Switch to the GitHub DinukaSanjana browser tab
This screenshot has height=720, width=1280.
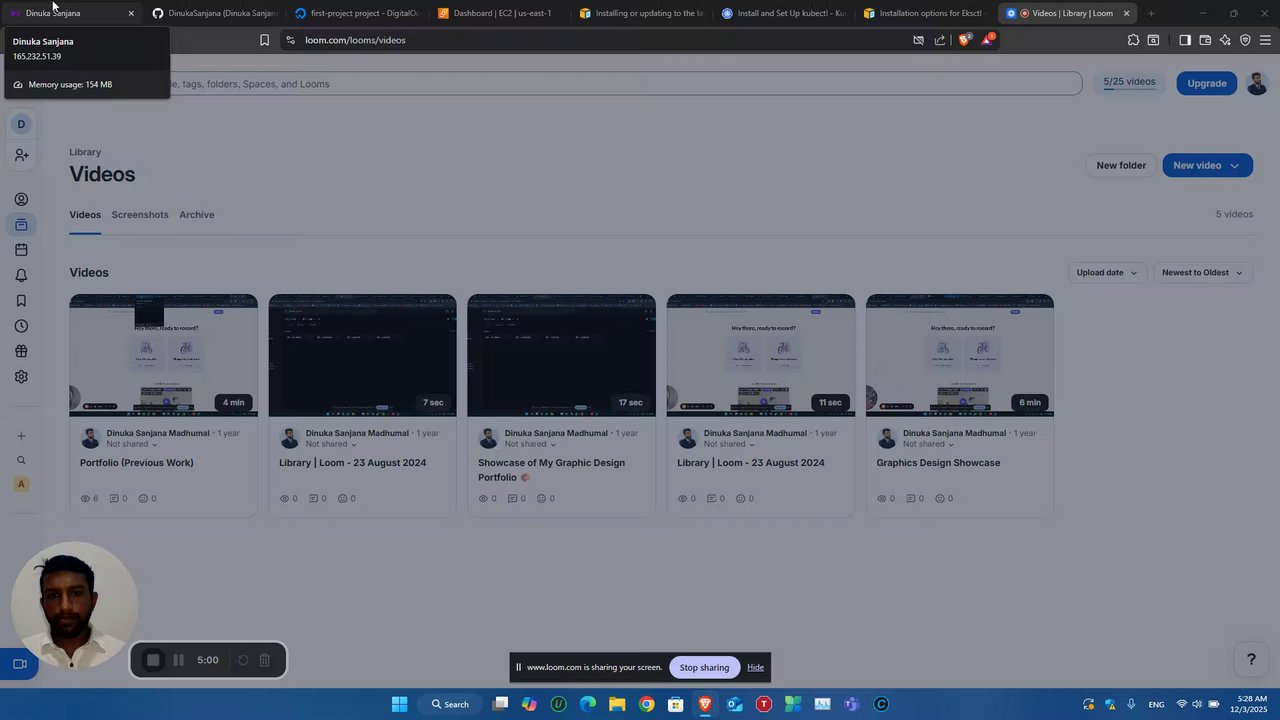click(x=214, y=13)
